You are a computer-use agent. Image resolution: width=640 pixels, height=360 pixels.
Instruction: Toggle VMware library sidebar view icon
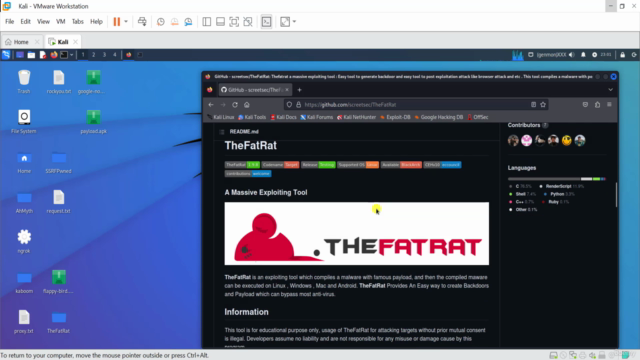pos(207,22)
